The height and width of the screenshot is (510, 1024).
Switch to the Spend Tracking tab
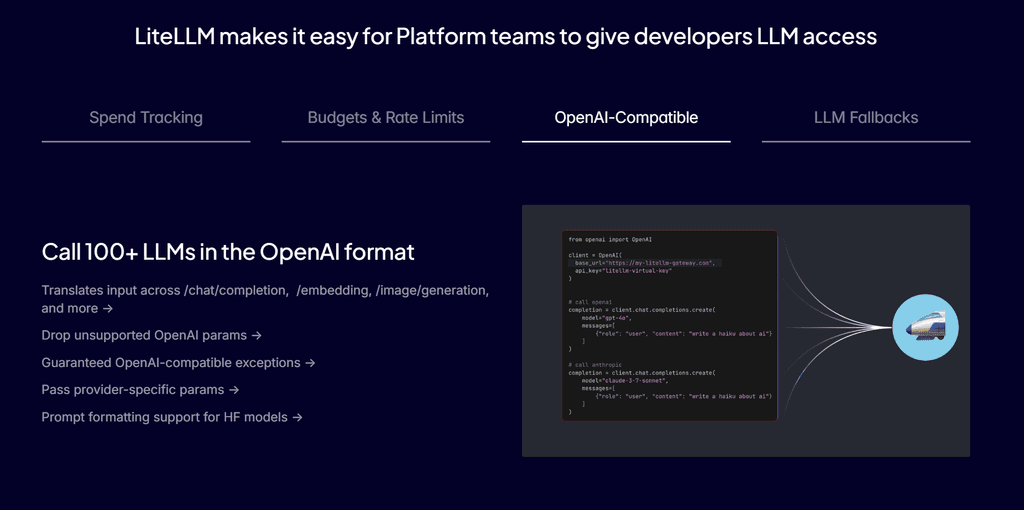tap(146, 118)
